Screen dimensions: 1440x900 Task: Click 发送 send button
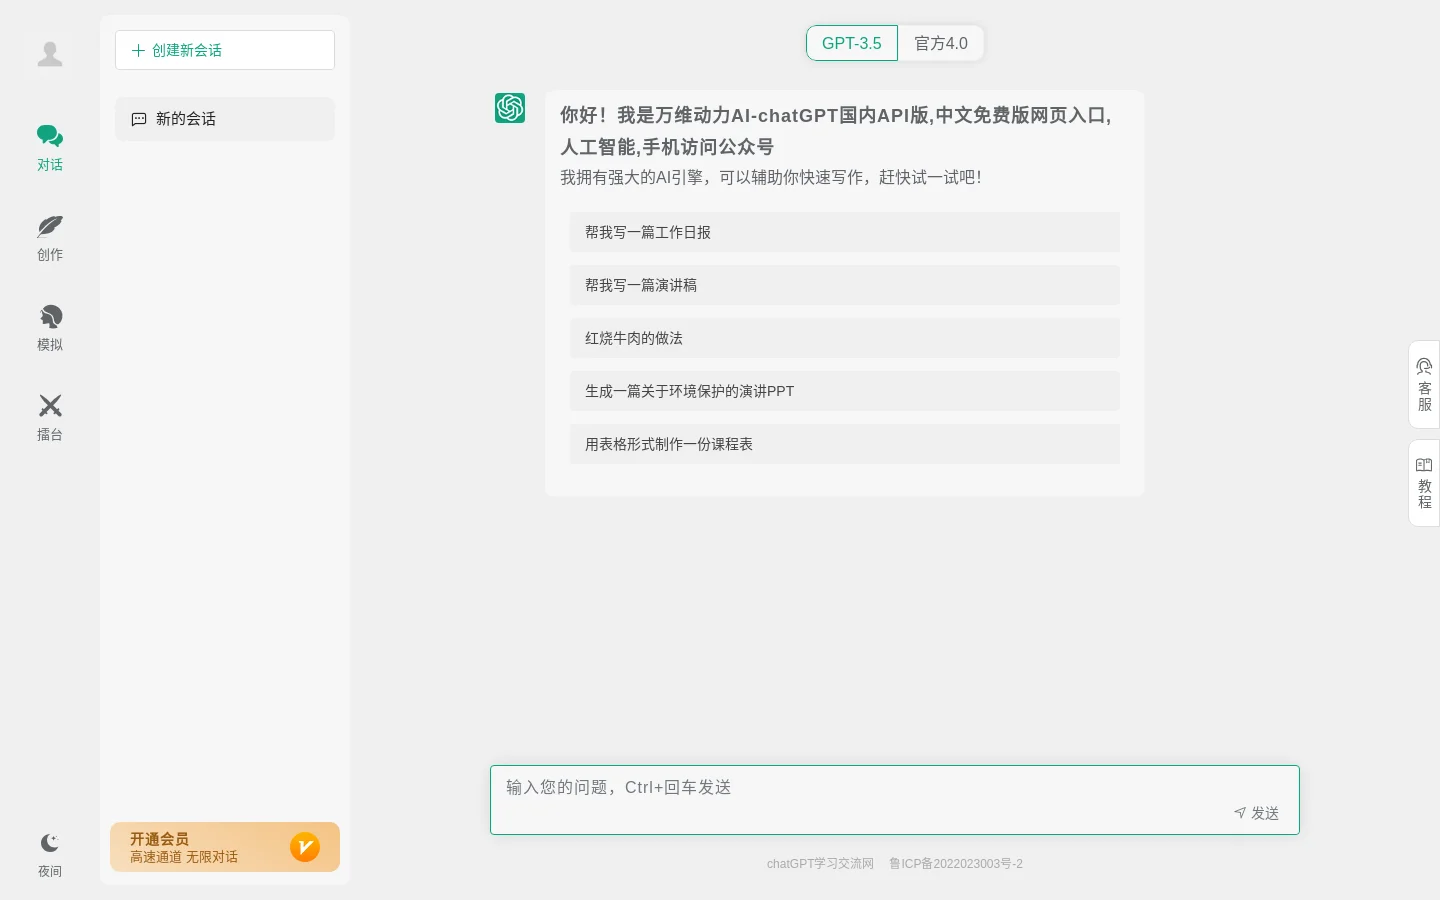(1257, 813)
